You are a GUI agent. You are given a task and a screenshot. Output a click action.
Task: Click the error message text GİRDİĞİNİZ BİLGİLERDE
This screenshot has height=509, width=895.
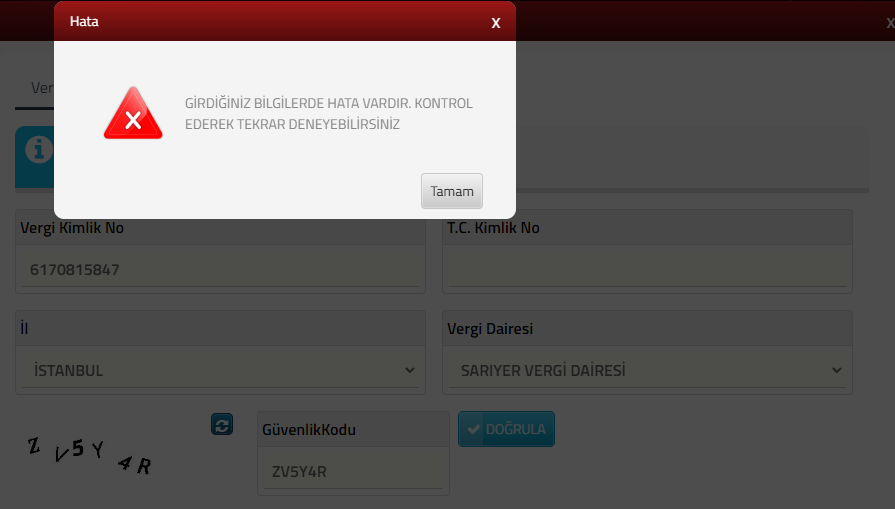pos(329,114)
